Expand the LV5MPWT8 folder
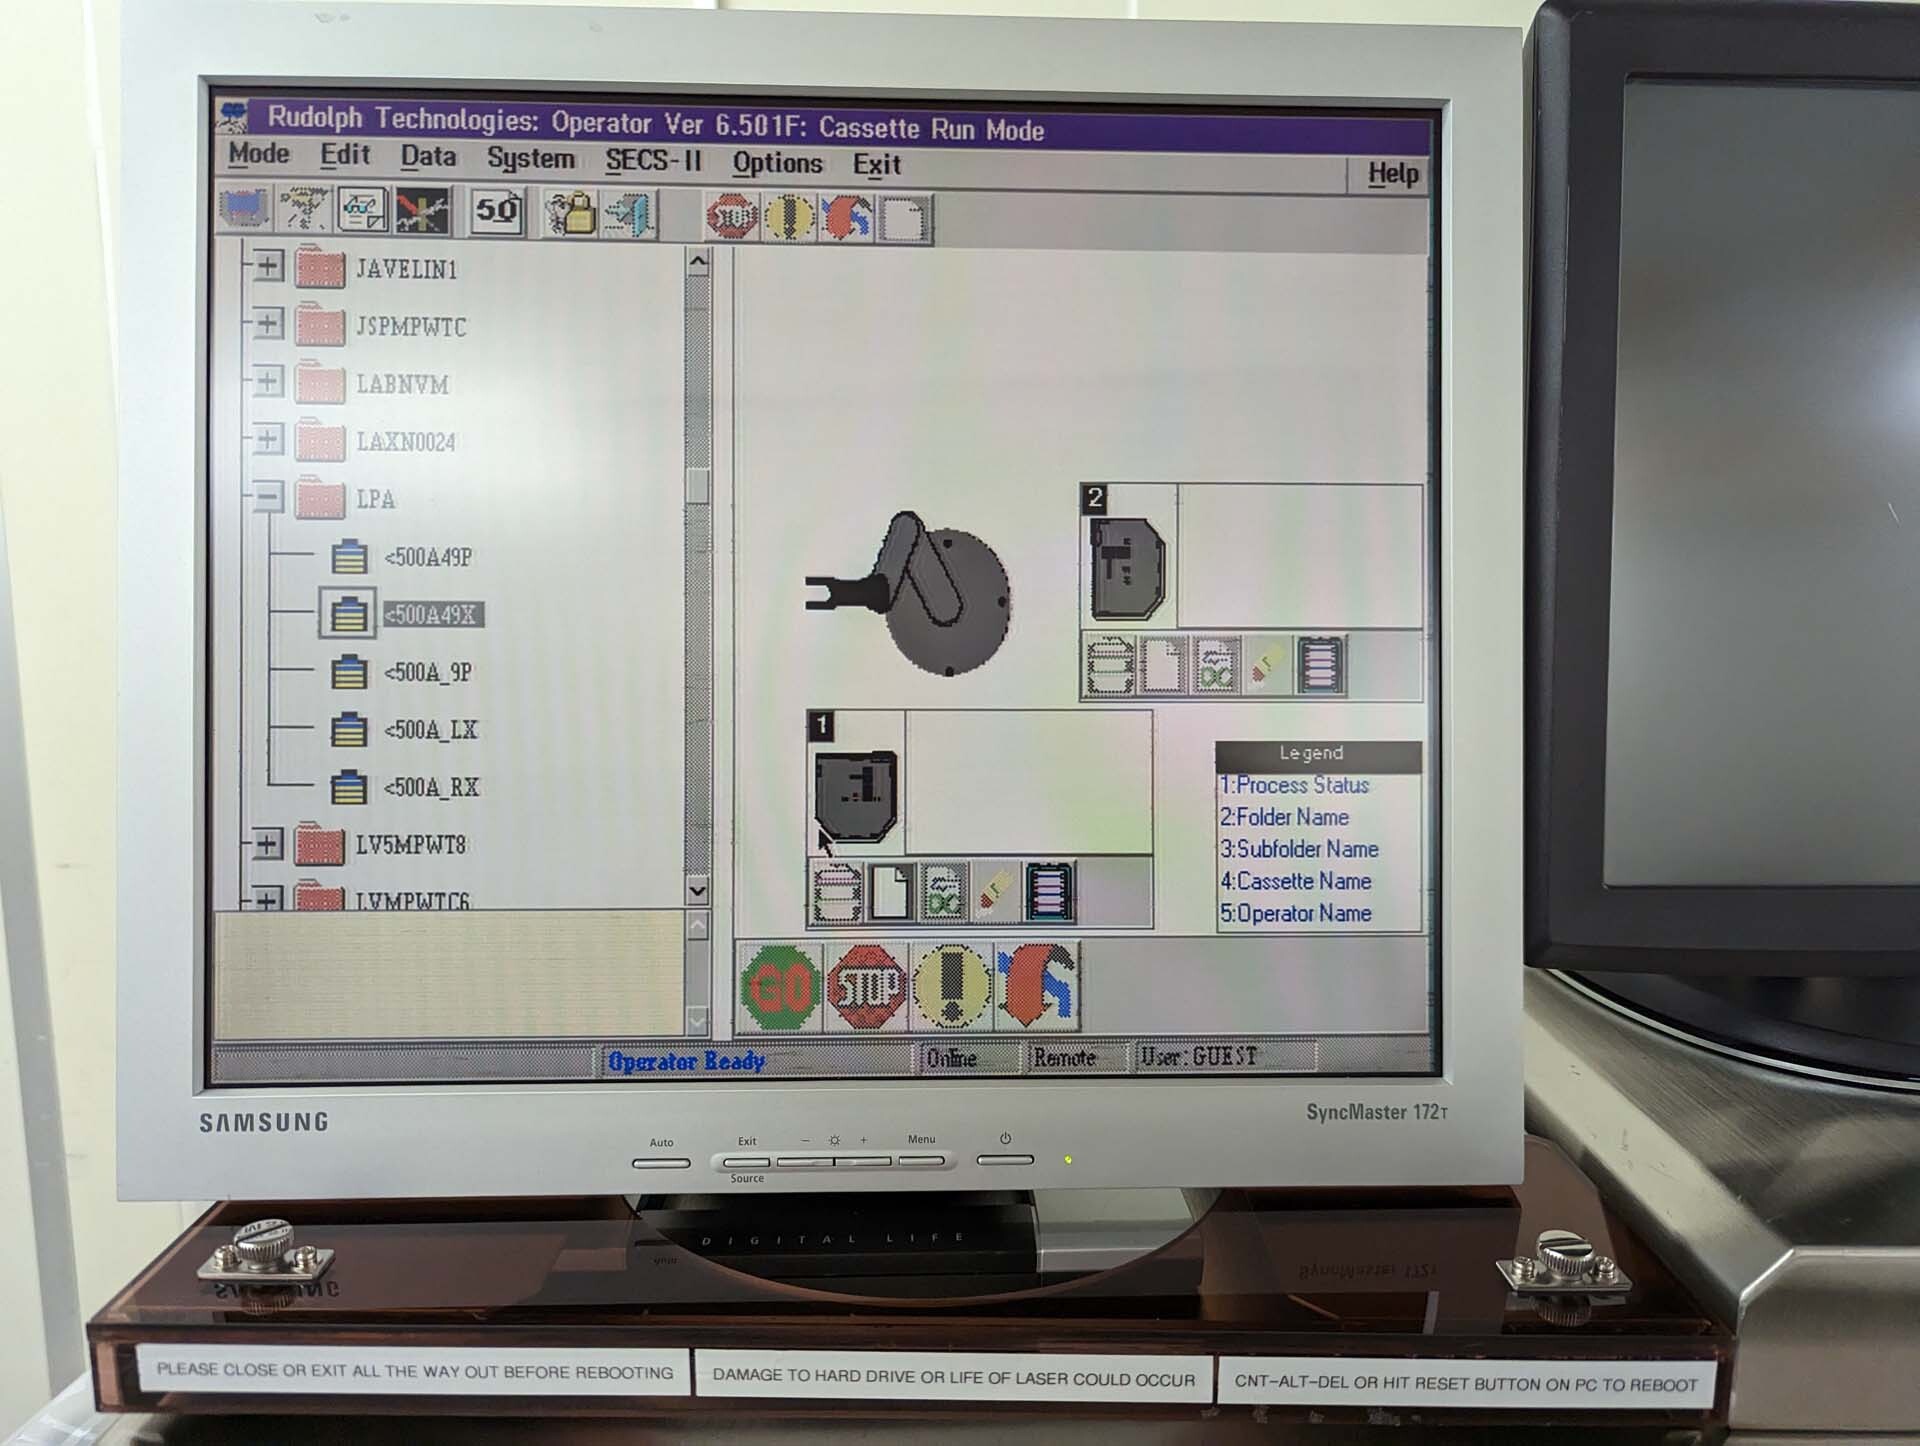 (267, 844)
